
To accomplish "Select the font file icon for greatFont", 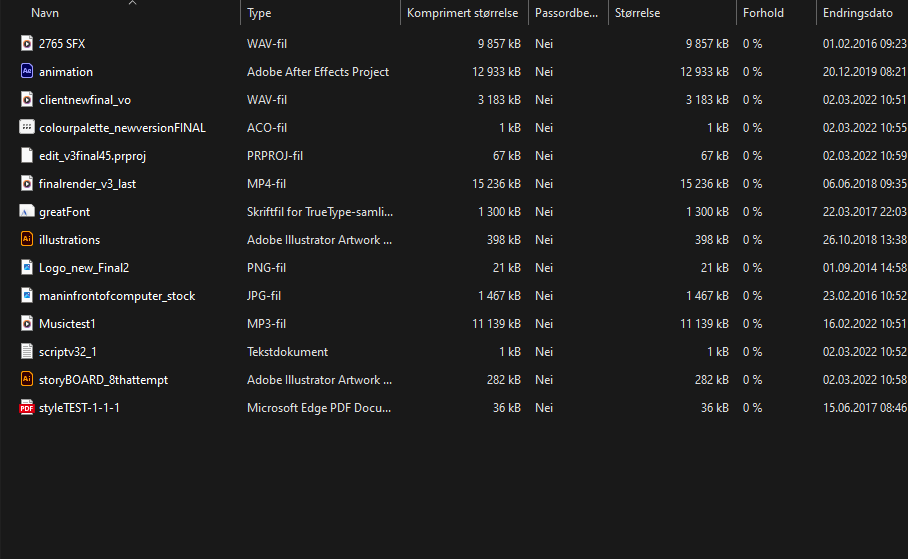I will pos(27,212).
